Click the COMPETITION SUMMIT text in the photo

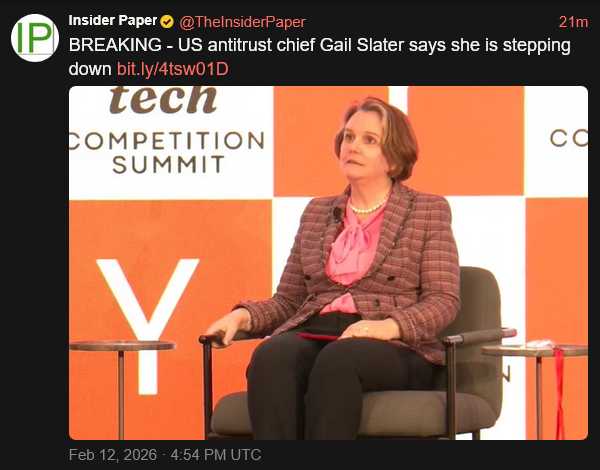click(167, 151)
